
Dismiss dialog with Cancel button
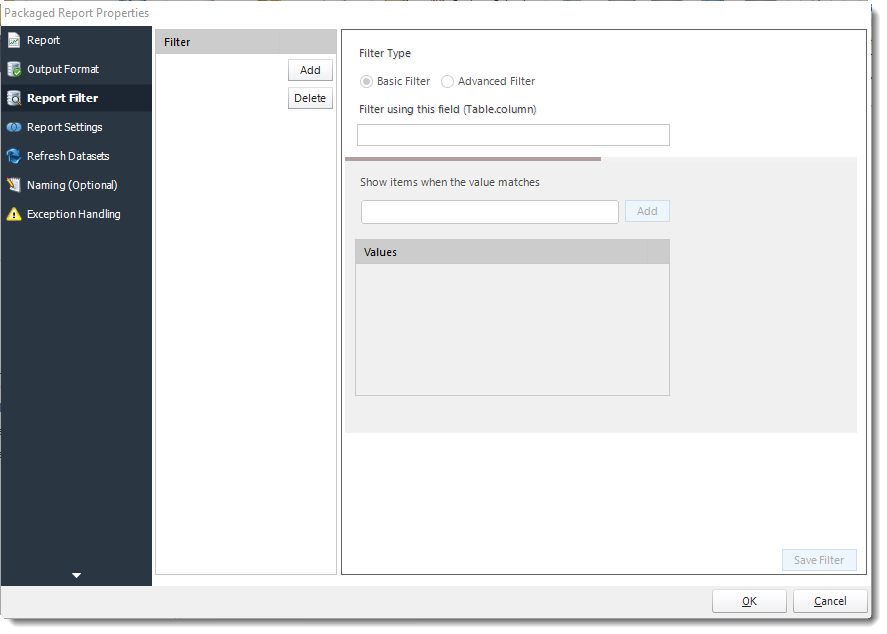point(830,601)
